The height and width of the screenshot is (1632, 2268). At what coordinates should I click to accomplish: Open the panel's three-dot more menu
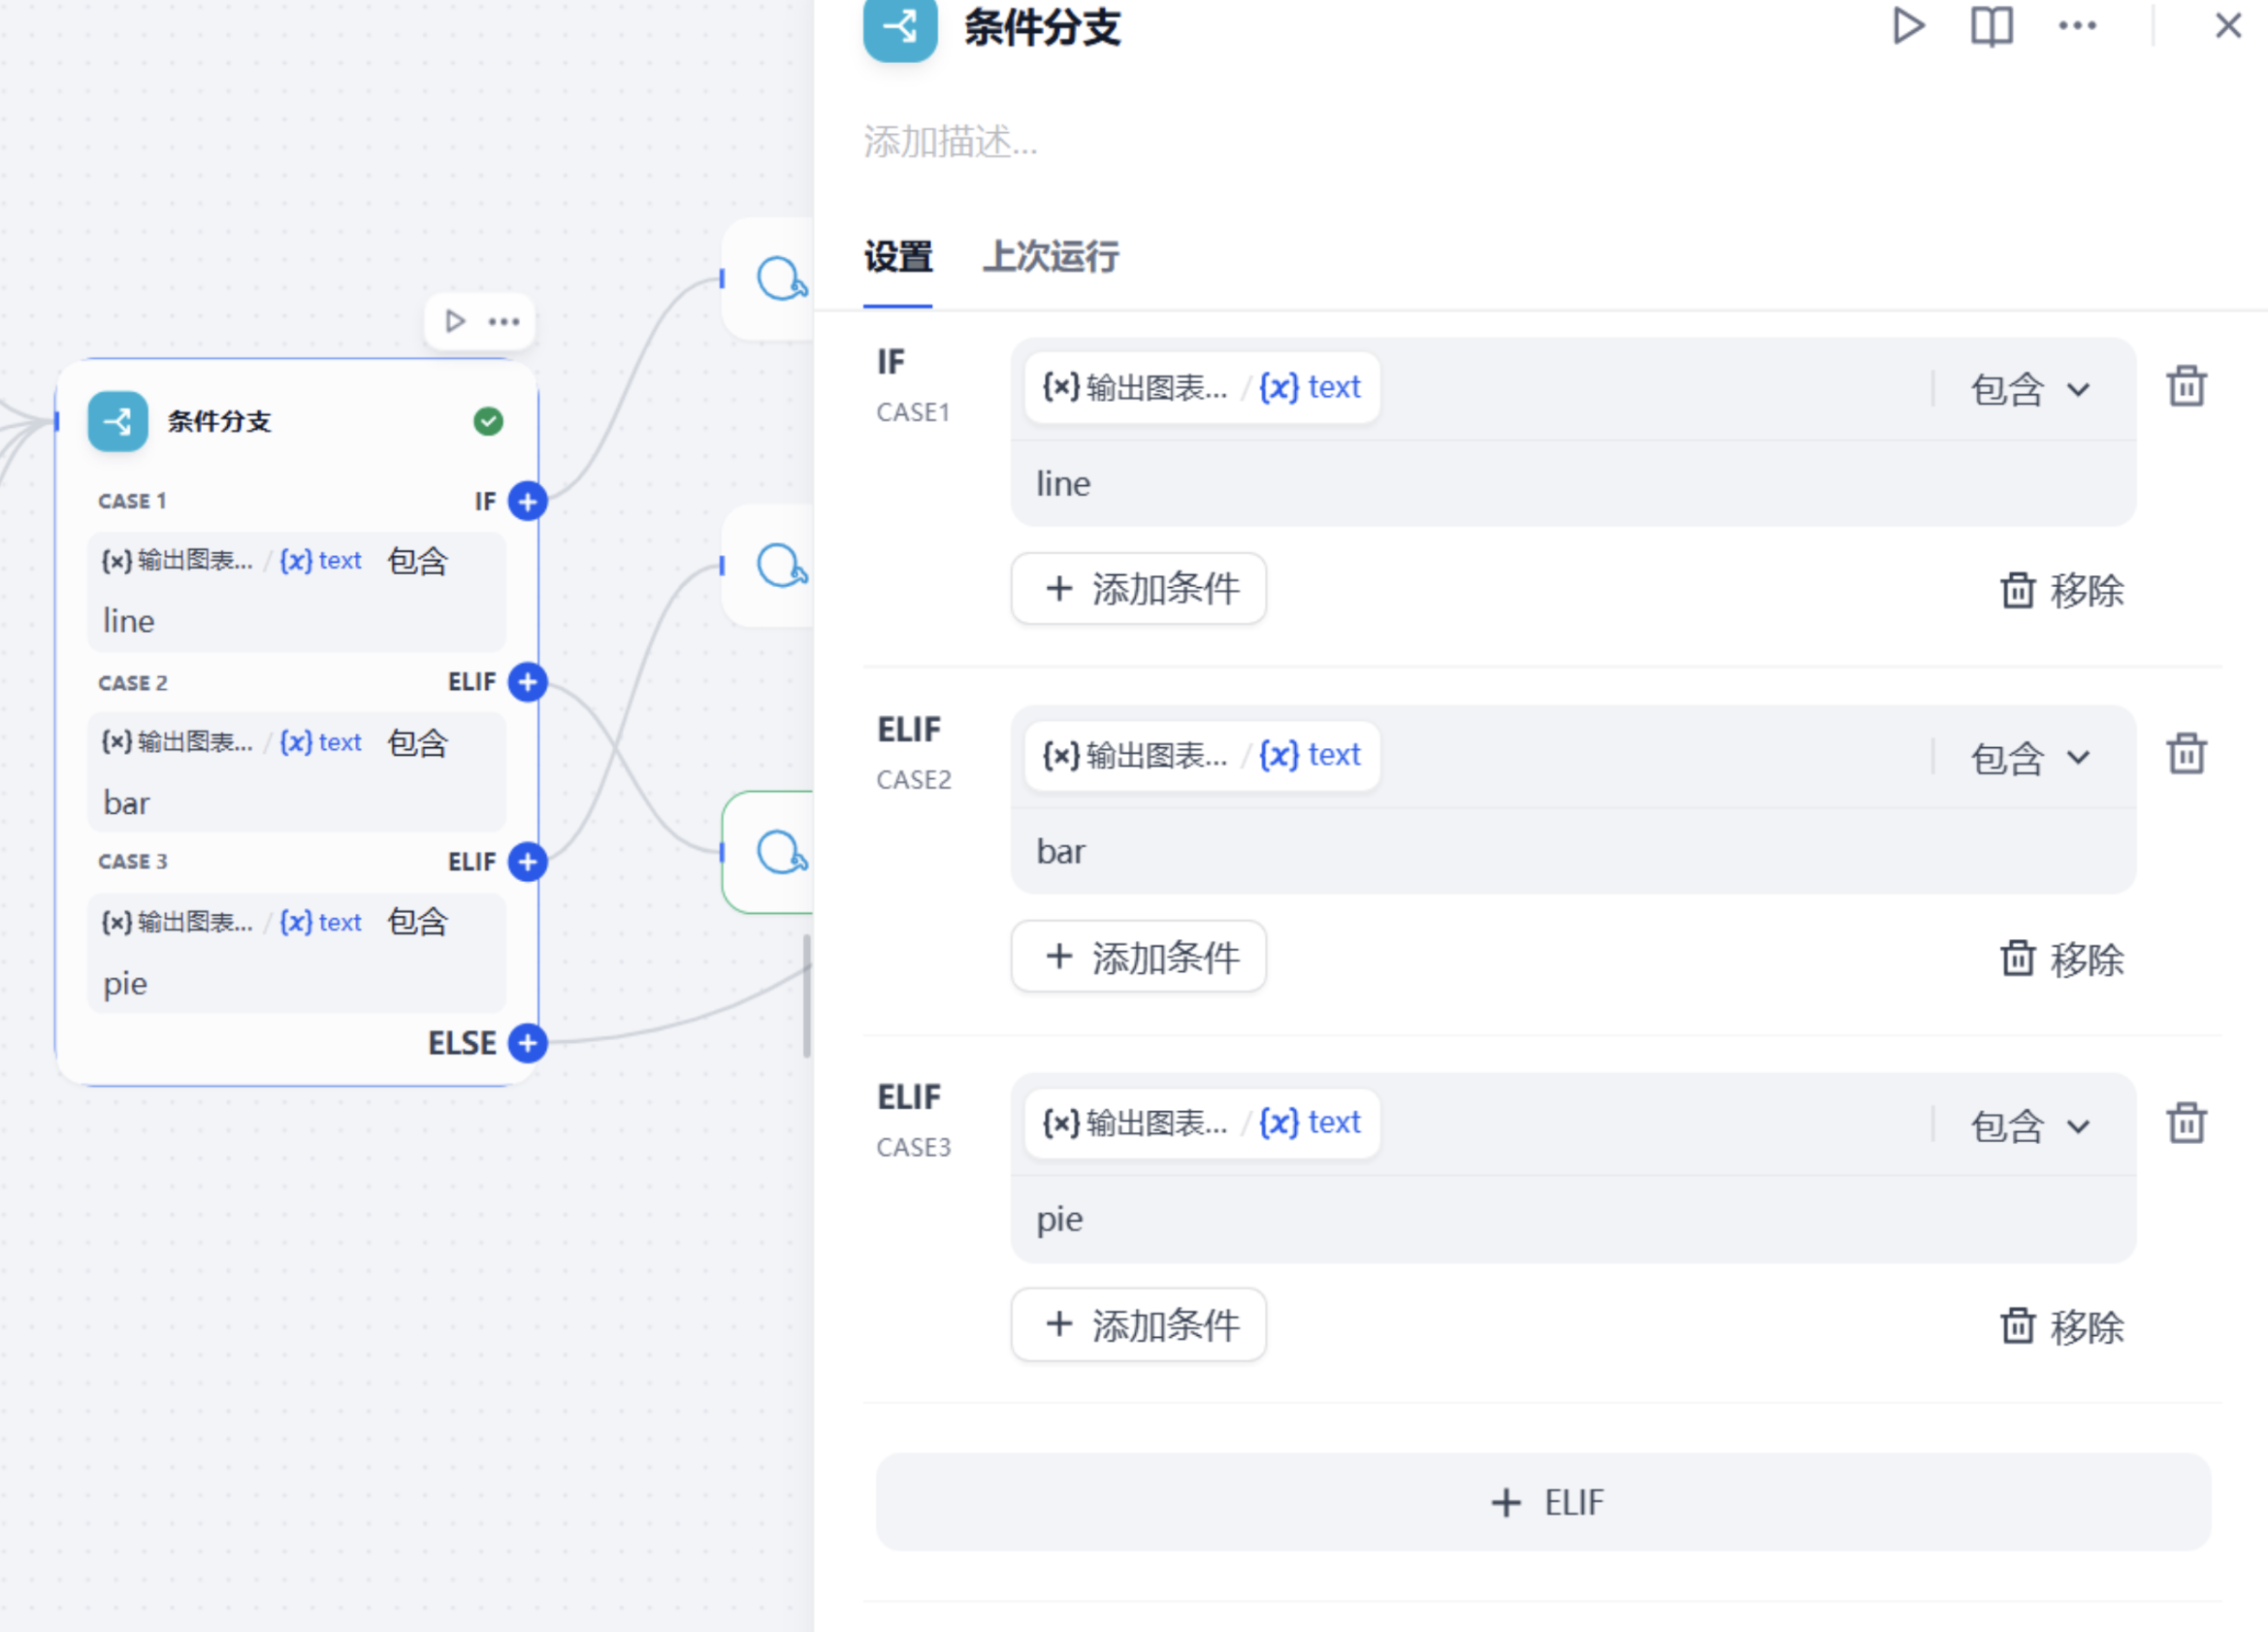click(x=2077, y=26)
